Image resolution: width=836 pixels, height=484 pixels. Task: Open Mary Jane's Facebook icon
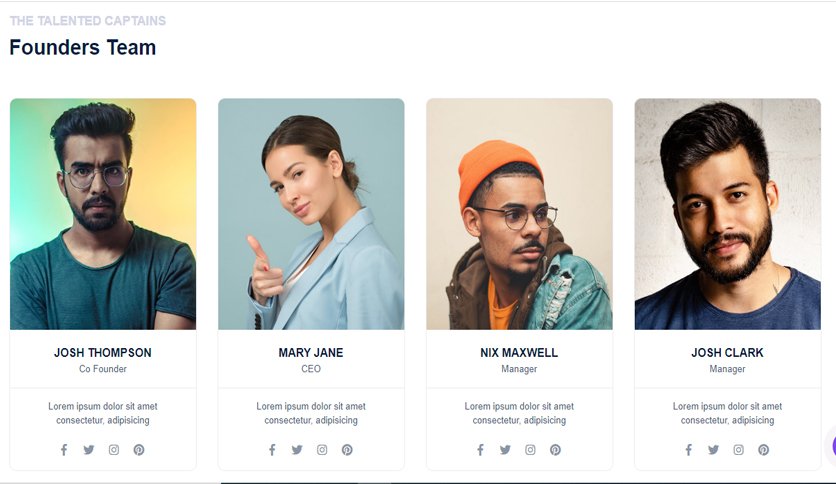(272, 450)
